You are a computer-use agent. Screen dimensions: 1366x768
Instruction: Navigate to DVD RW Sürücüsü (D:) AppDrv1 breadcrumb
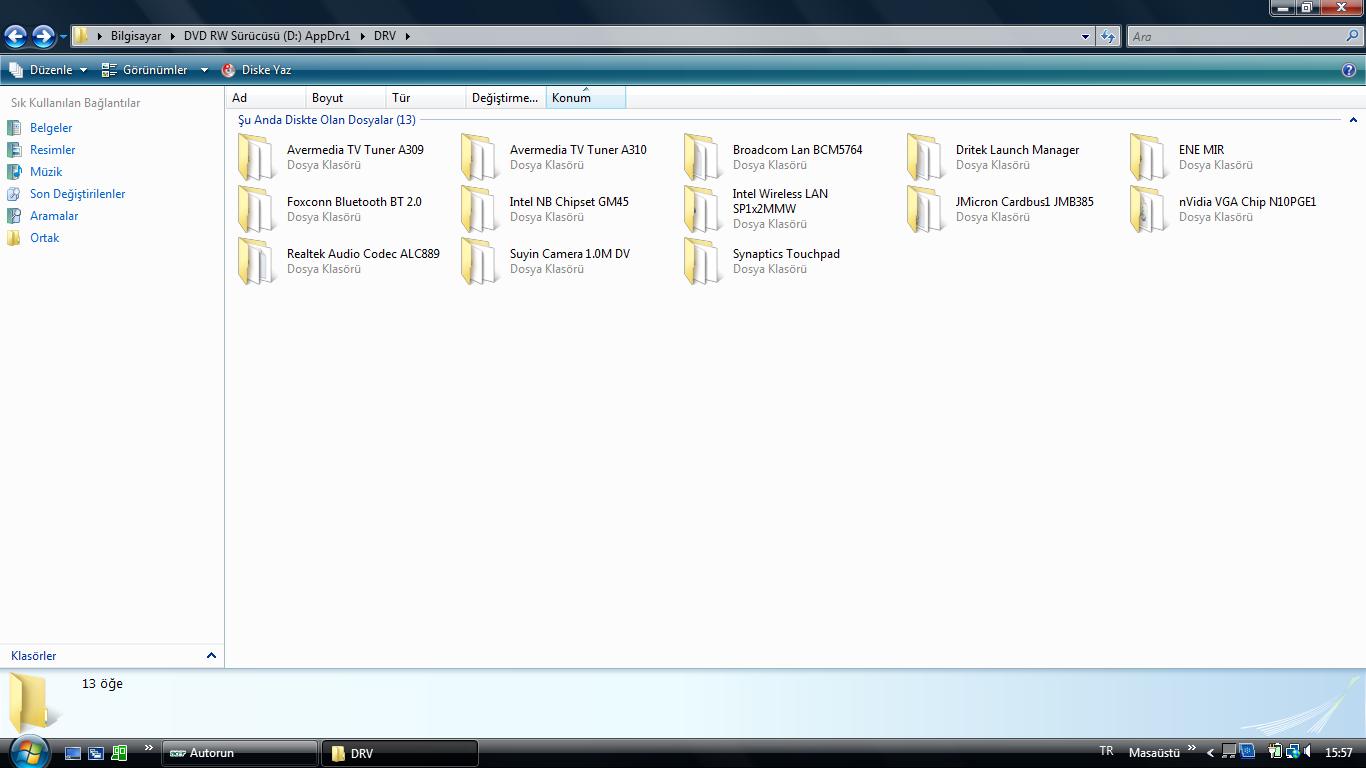tap(267, 36)
